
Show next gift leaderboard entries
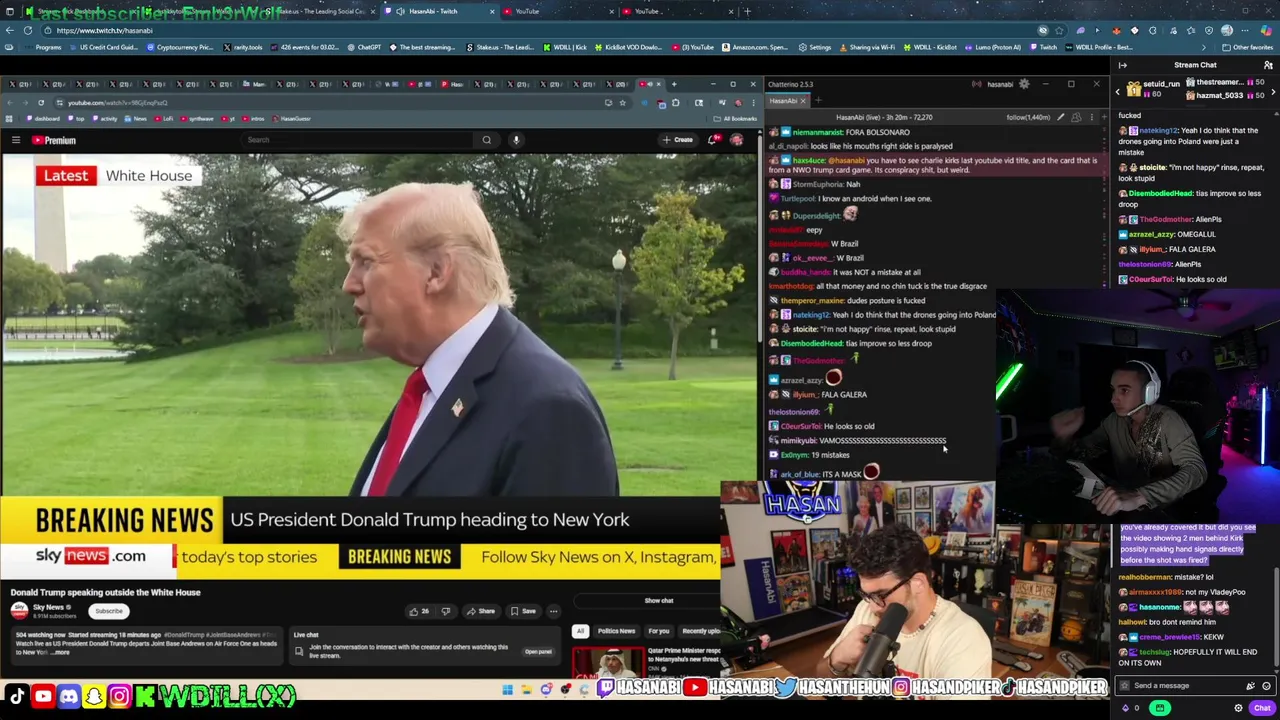click(1272, 93)
